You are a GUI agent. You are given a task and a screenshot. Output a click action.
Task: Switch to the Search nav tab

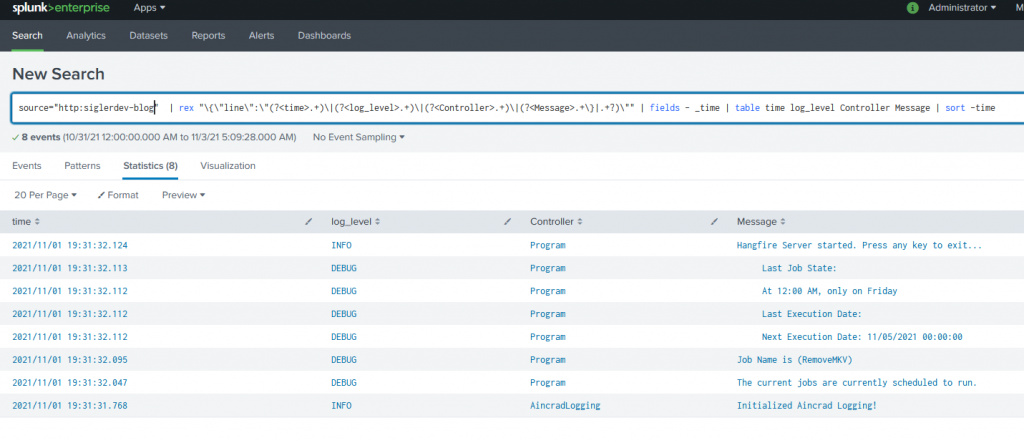27,35
